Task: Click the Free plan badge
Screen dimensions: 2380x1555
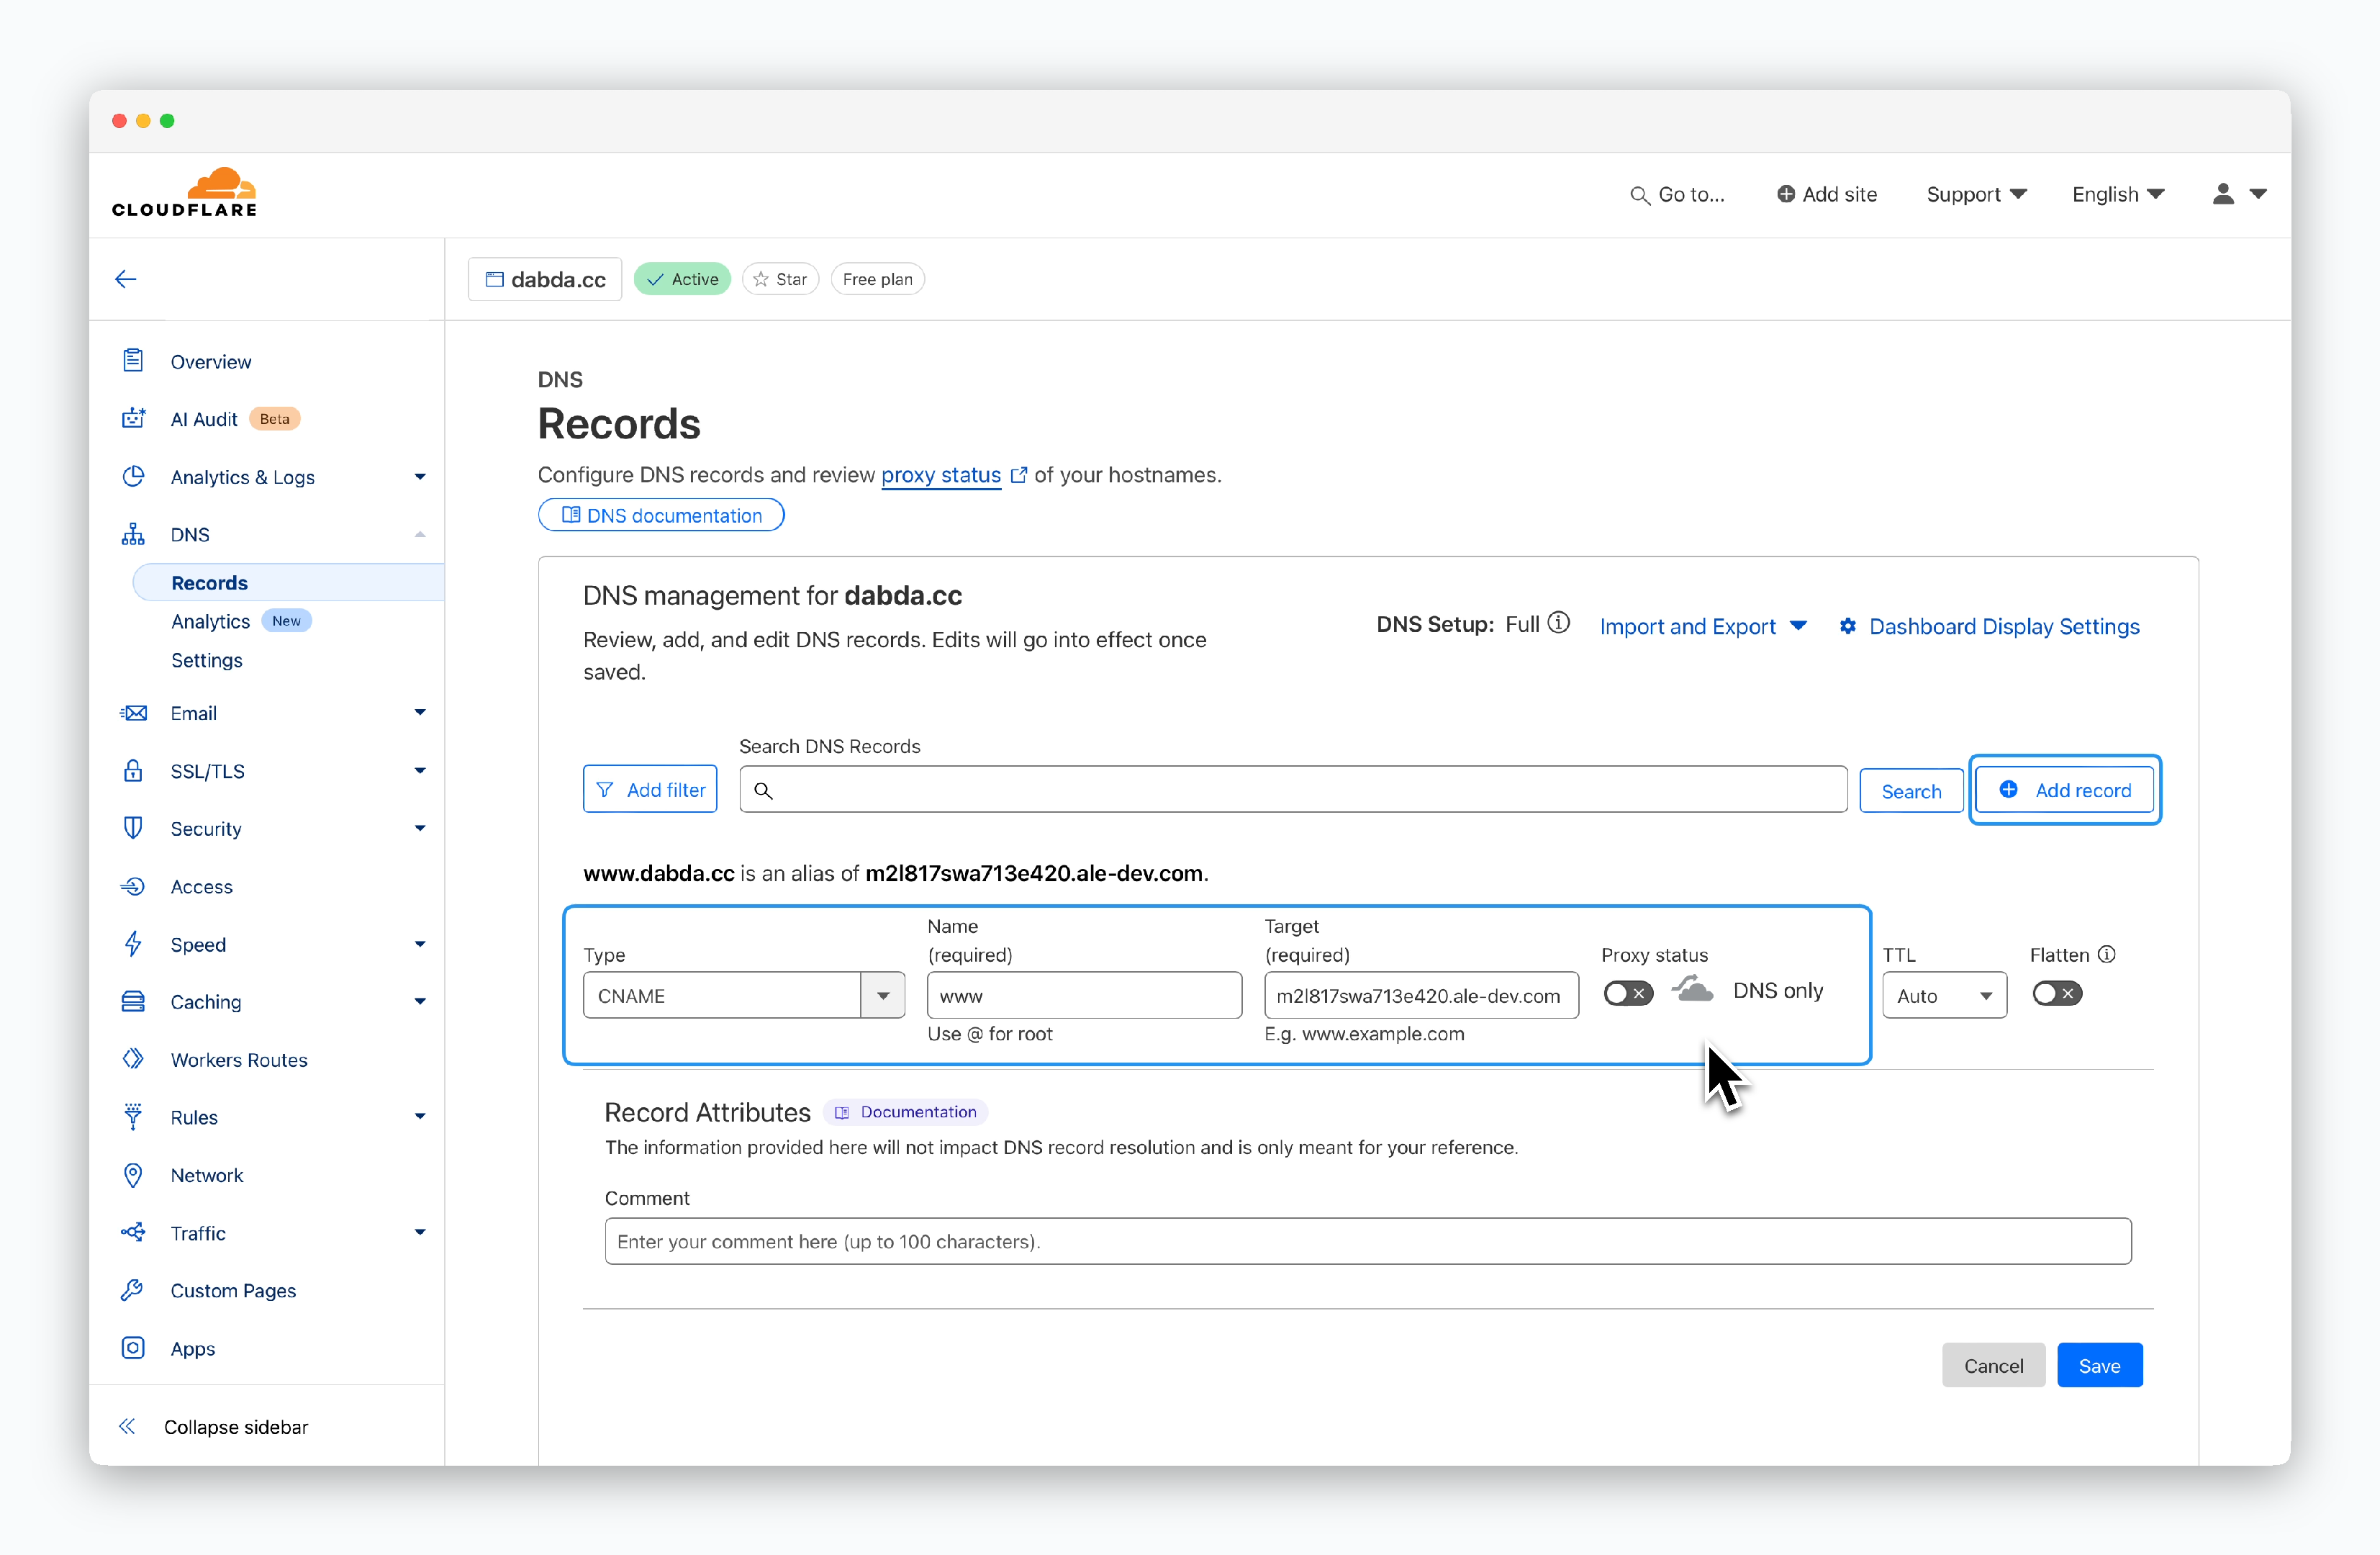Action: (877, 279)
